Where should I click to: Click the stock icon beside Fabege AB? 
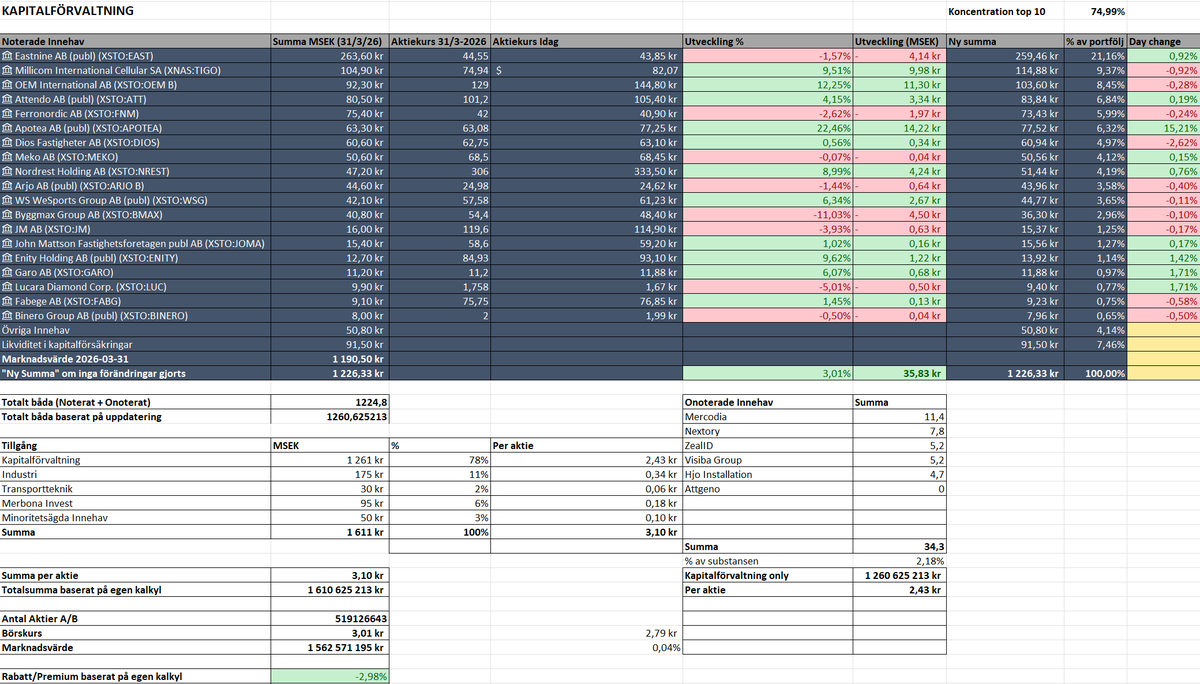[7, 301]
